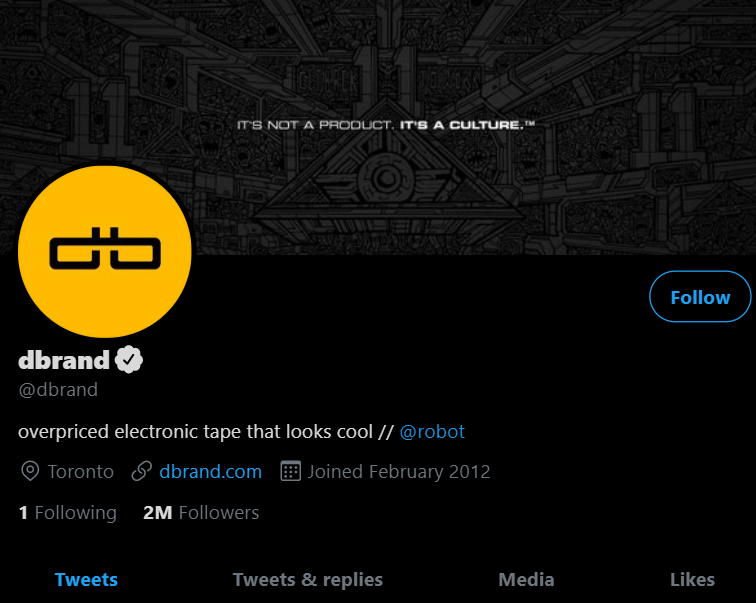
Task: Click the verified checkmark badge
Action: 129,360
